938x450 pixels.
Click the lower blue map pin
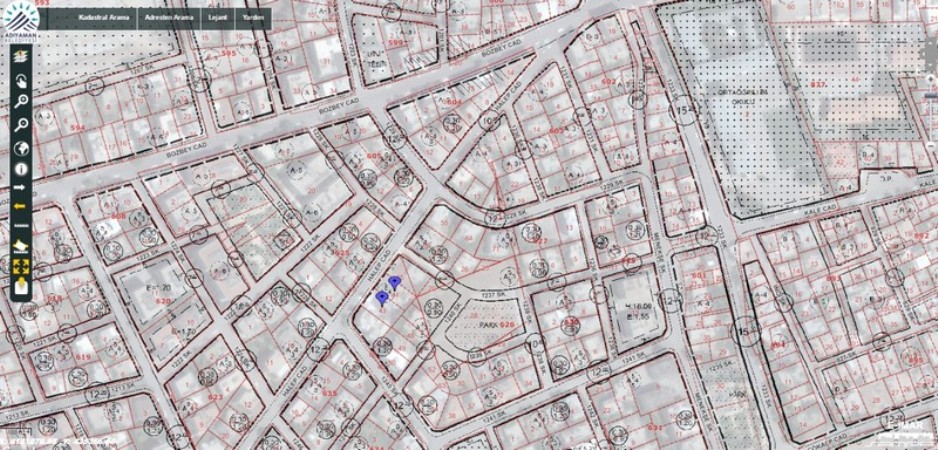coord(382,298)
